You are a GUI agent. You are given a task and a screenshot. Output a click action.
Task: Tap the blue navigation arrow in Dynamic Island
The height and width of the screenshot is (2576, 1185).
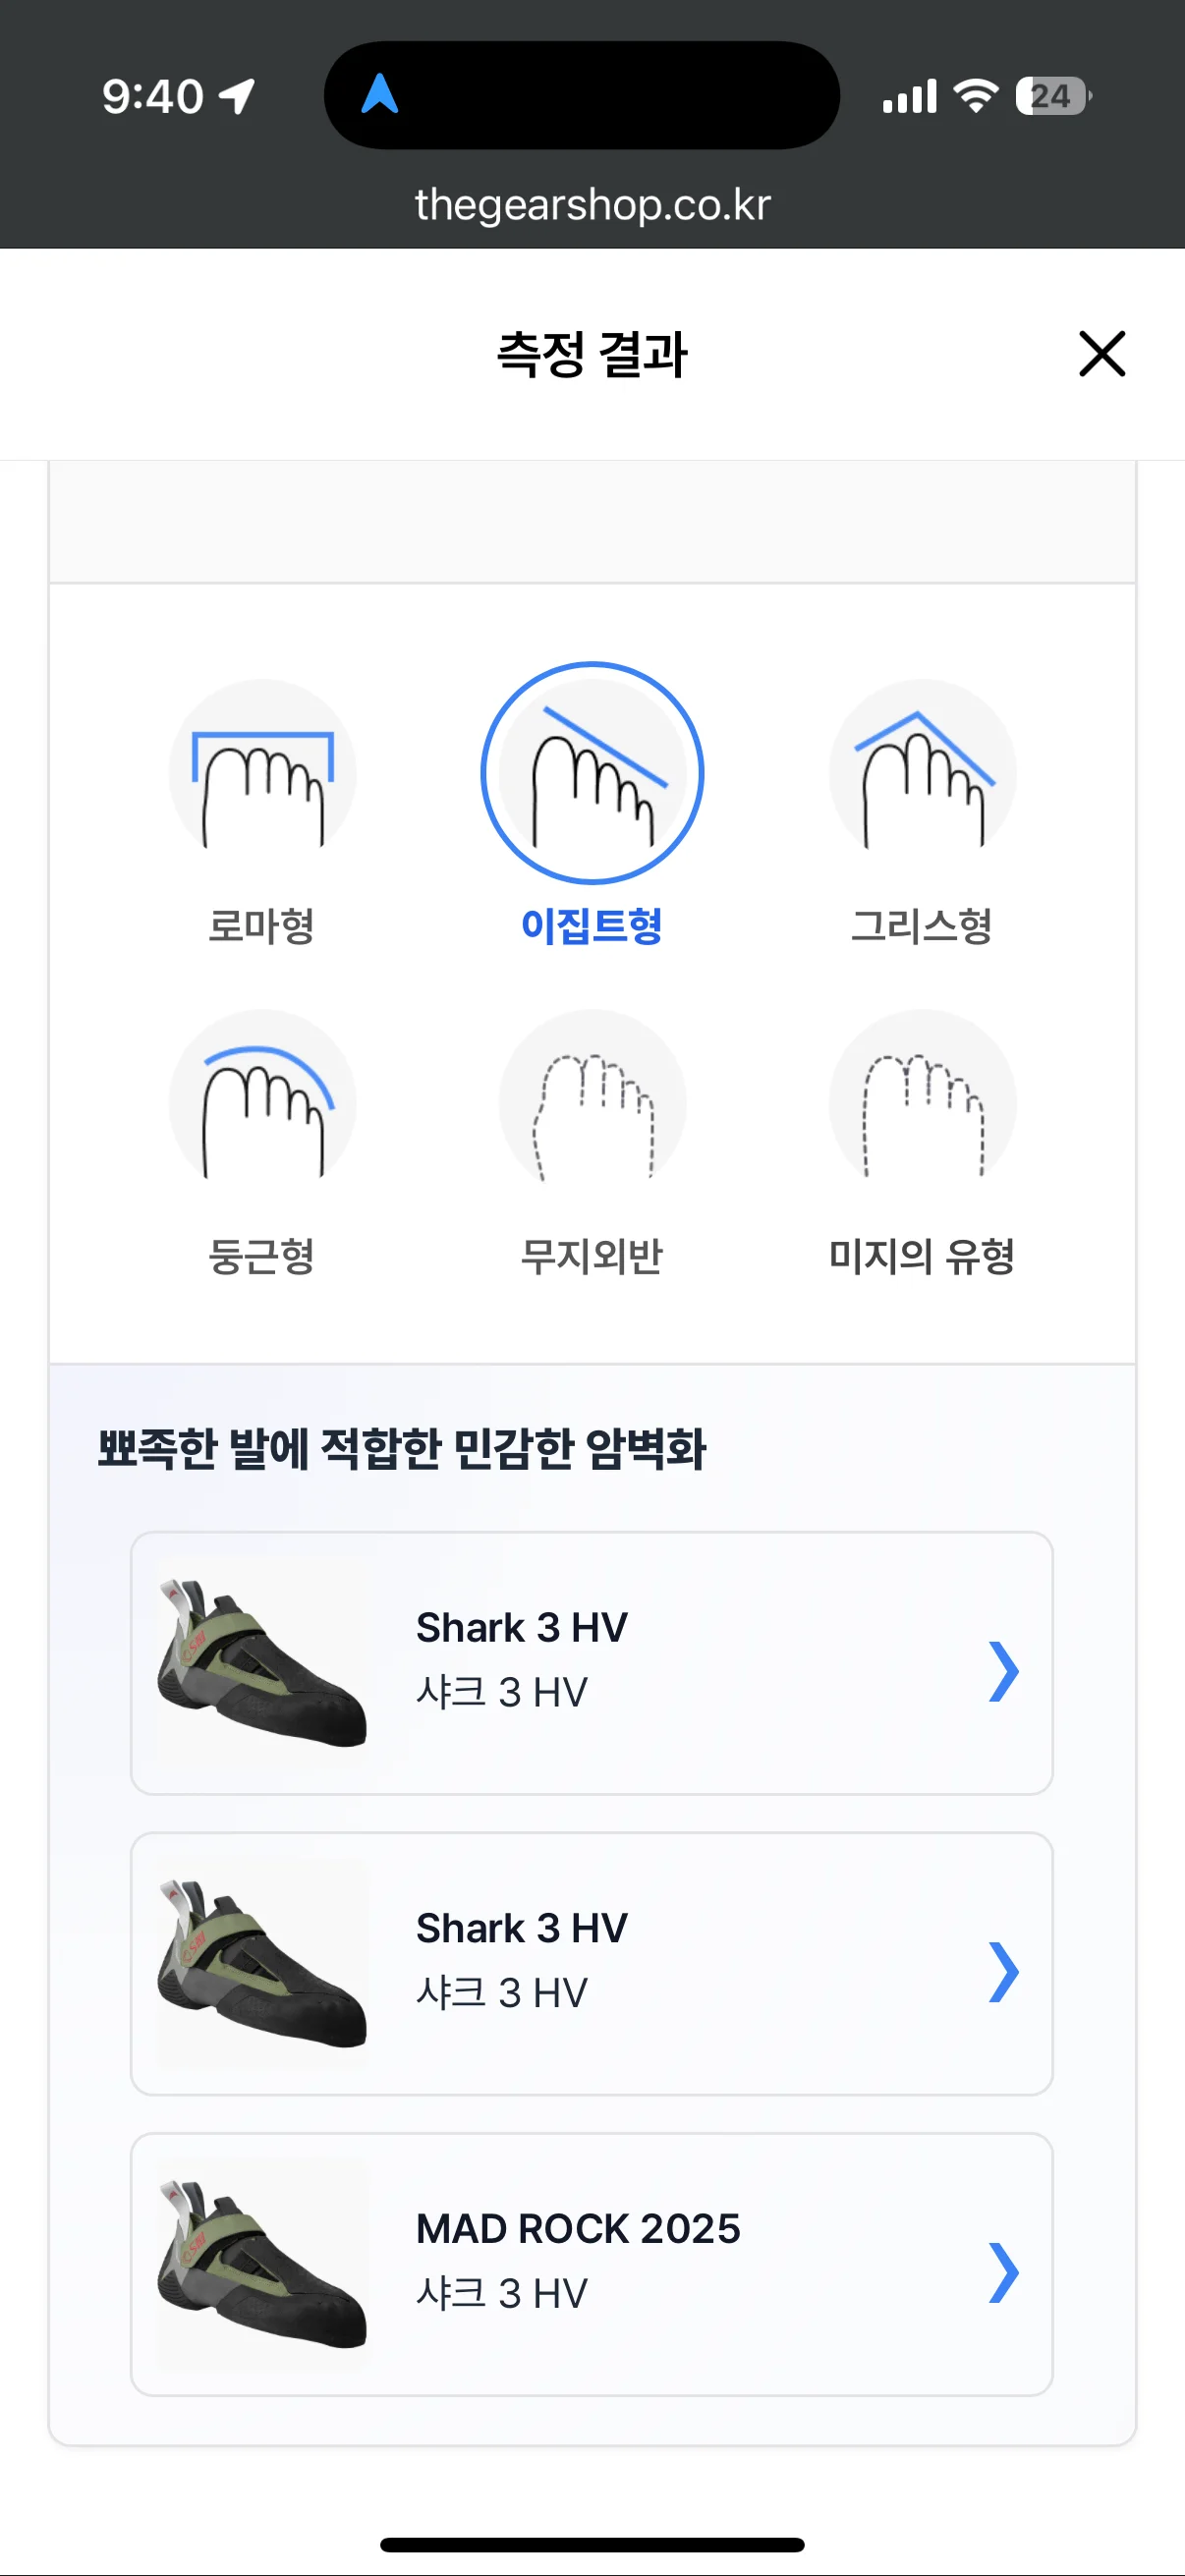[x=380, y=95]
